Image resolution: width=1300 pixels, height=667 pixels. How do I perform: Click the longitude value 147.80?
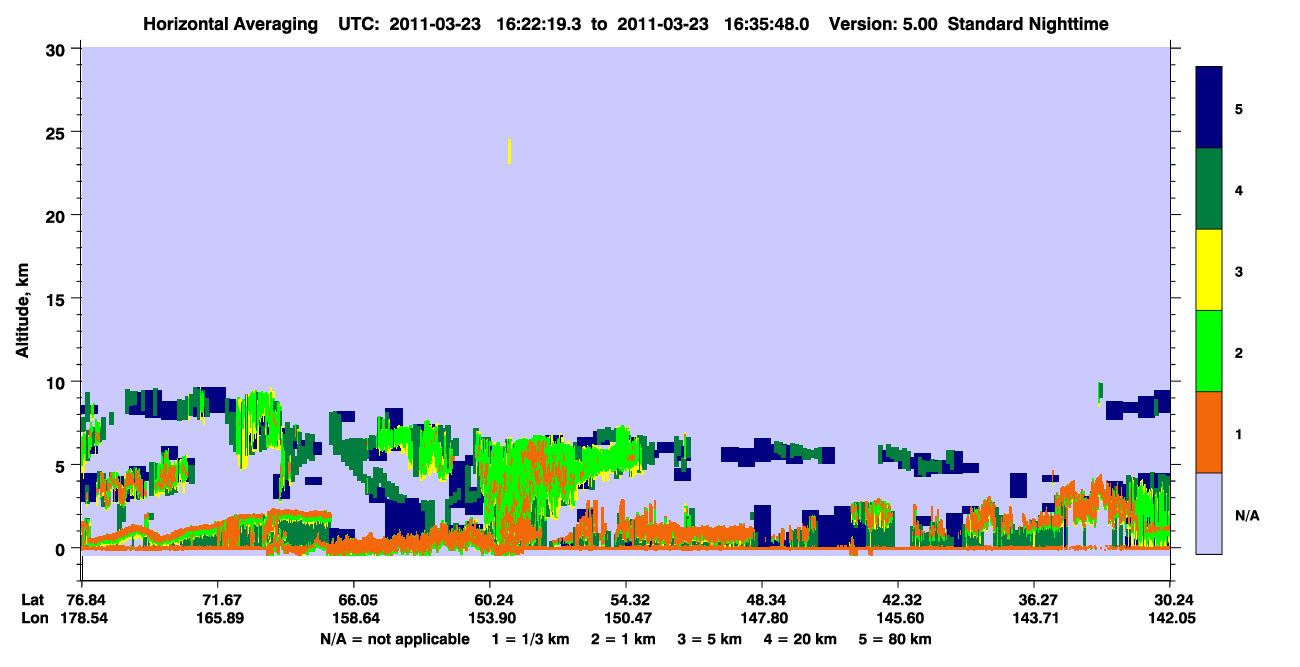click(762, 619)
